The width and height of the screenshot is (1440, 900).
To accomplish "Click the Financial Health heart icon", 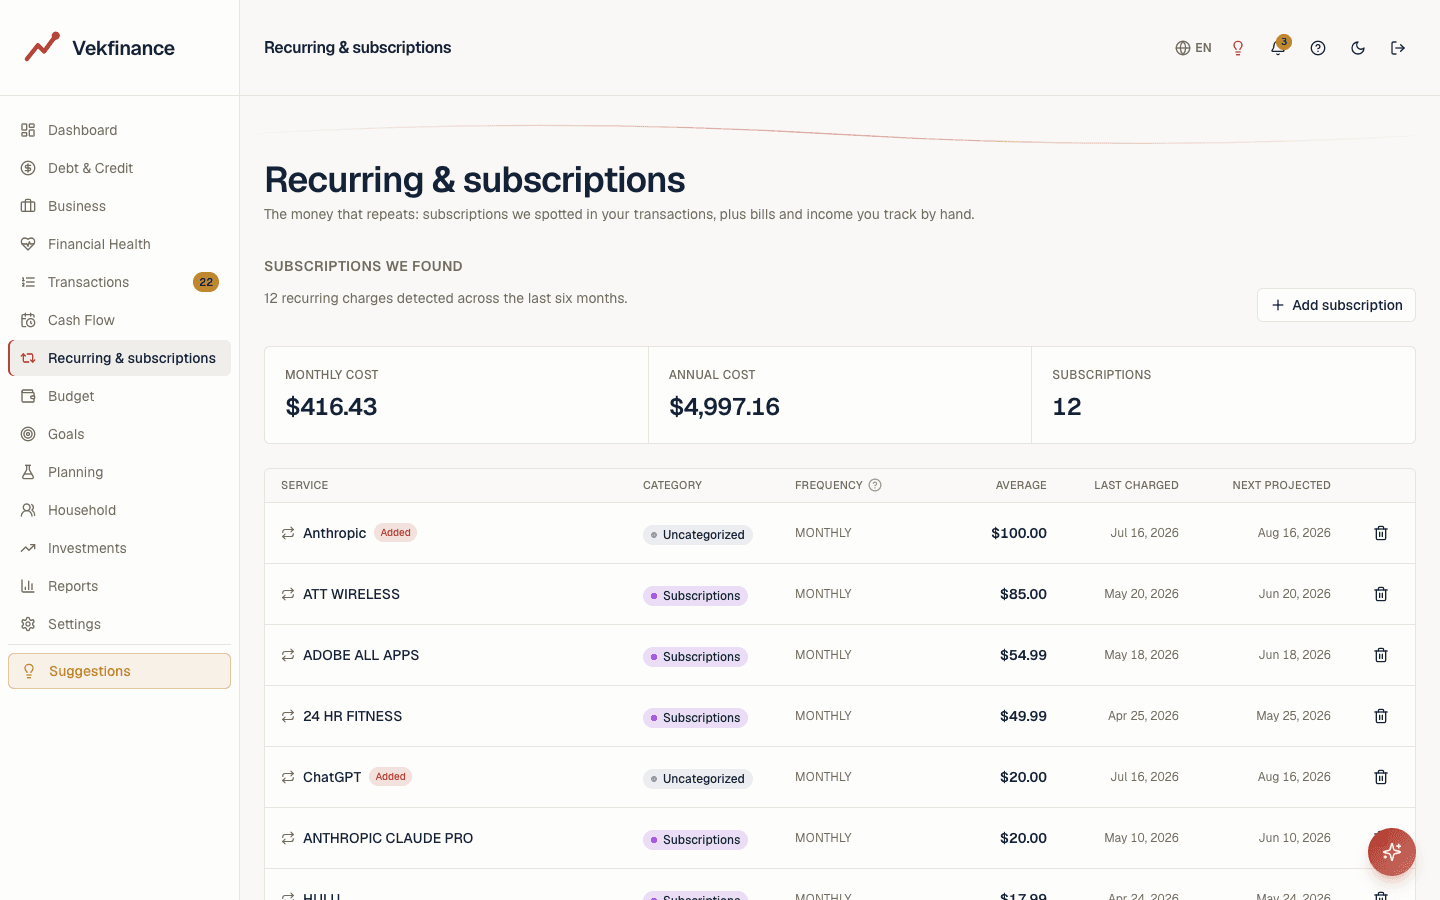I will (28, 244).
